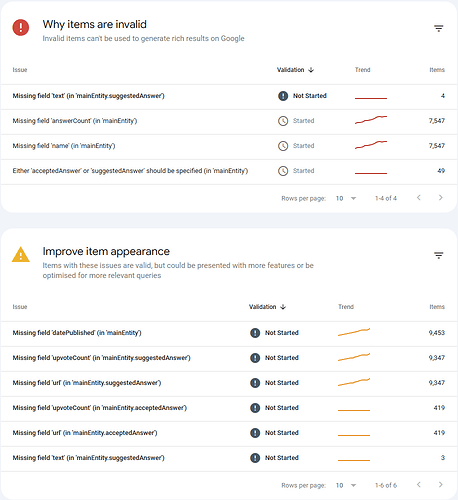Click Items column header in invalid table

(x=437, y=70)
